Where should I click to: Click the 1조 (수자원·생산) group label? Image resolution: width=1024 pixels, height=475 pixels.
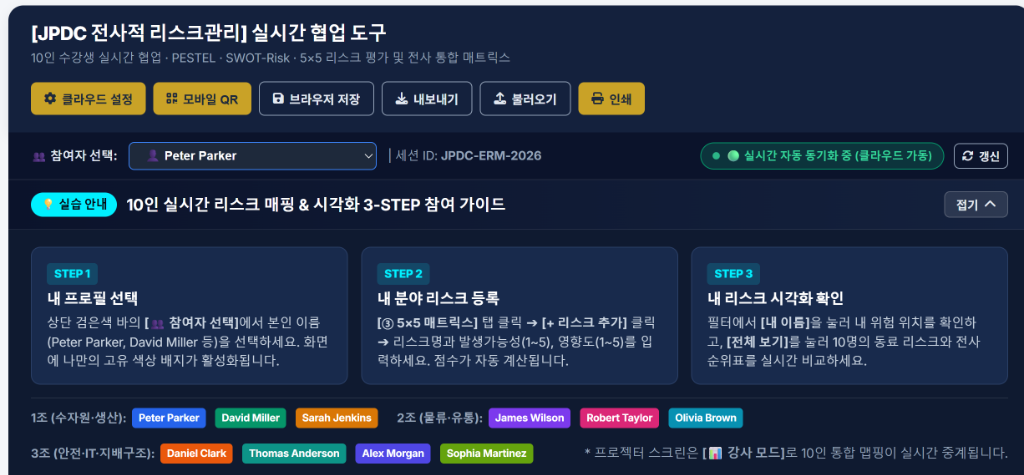[x=78, y=418]
